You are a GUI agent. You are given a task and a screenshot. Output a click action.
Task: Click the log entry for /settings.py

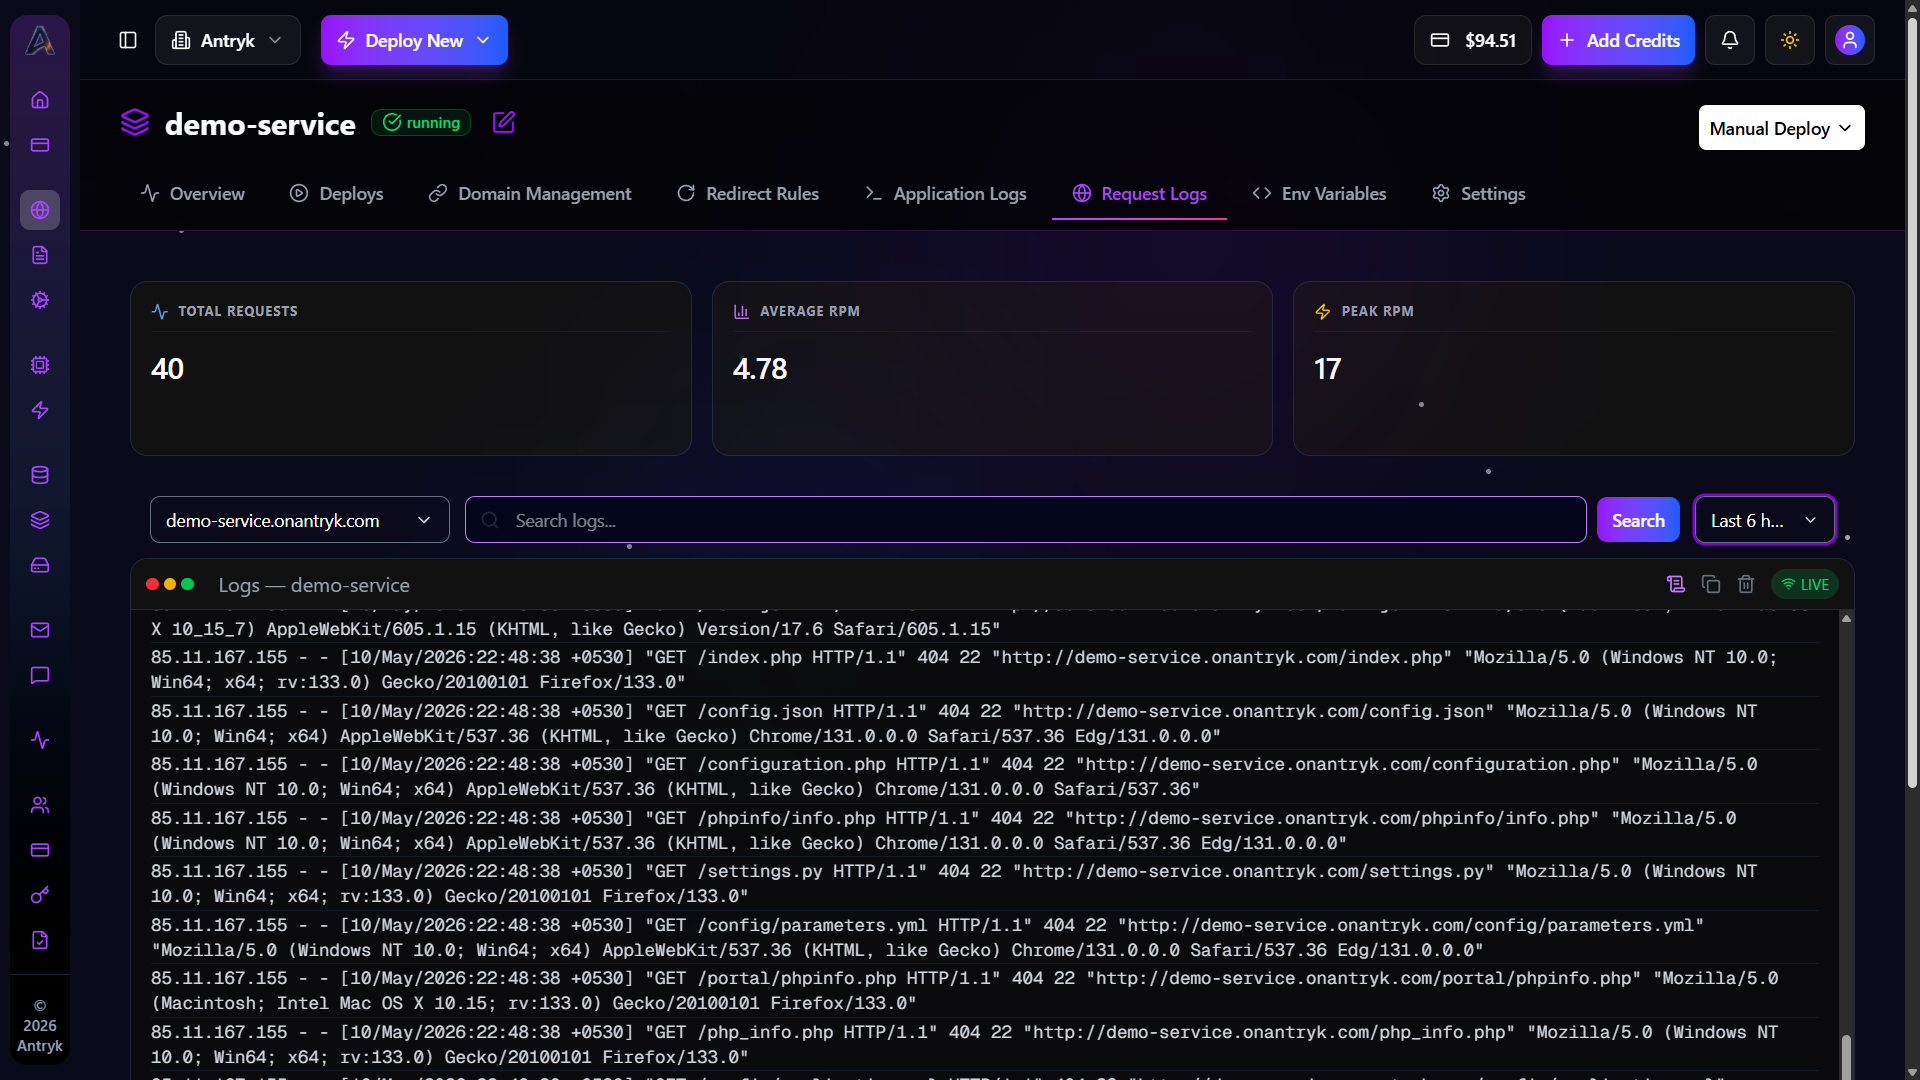[985, 883]
